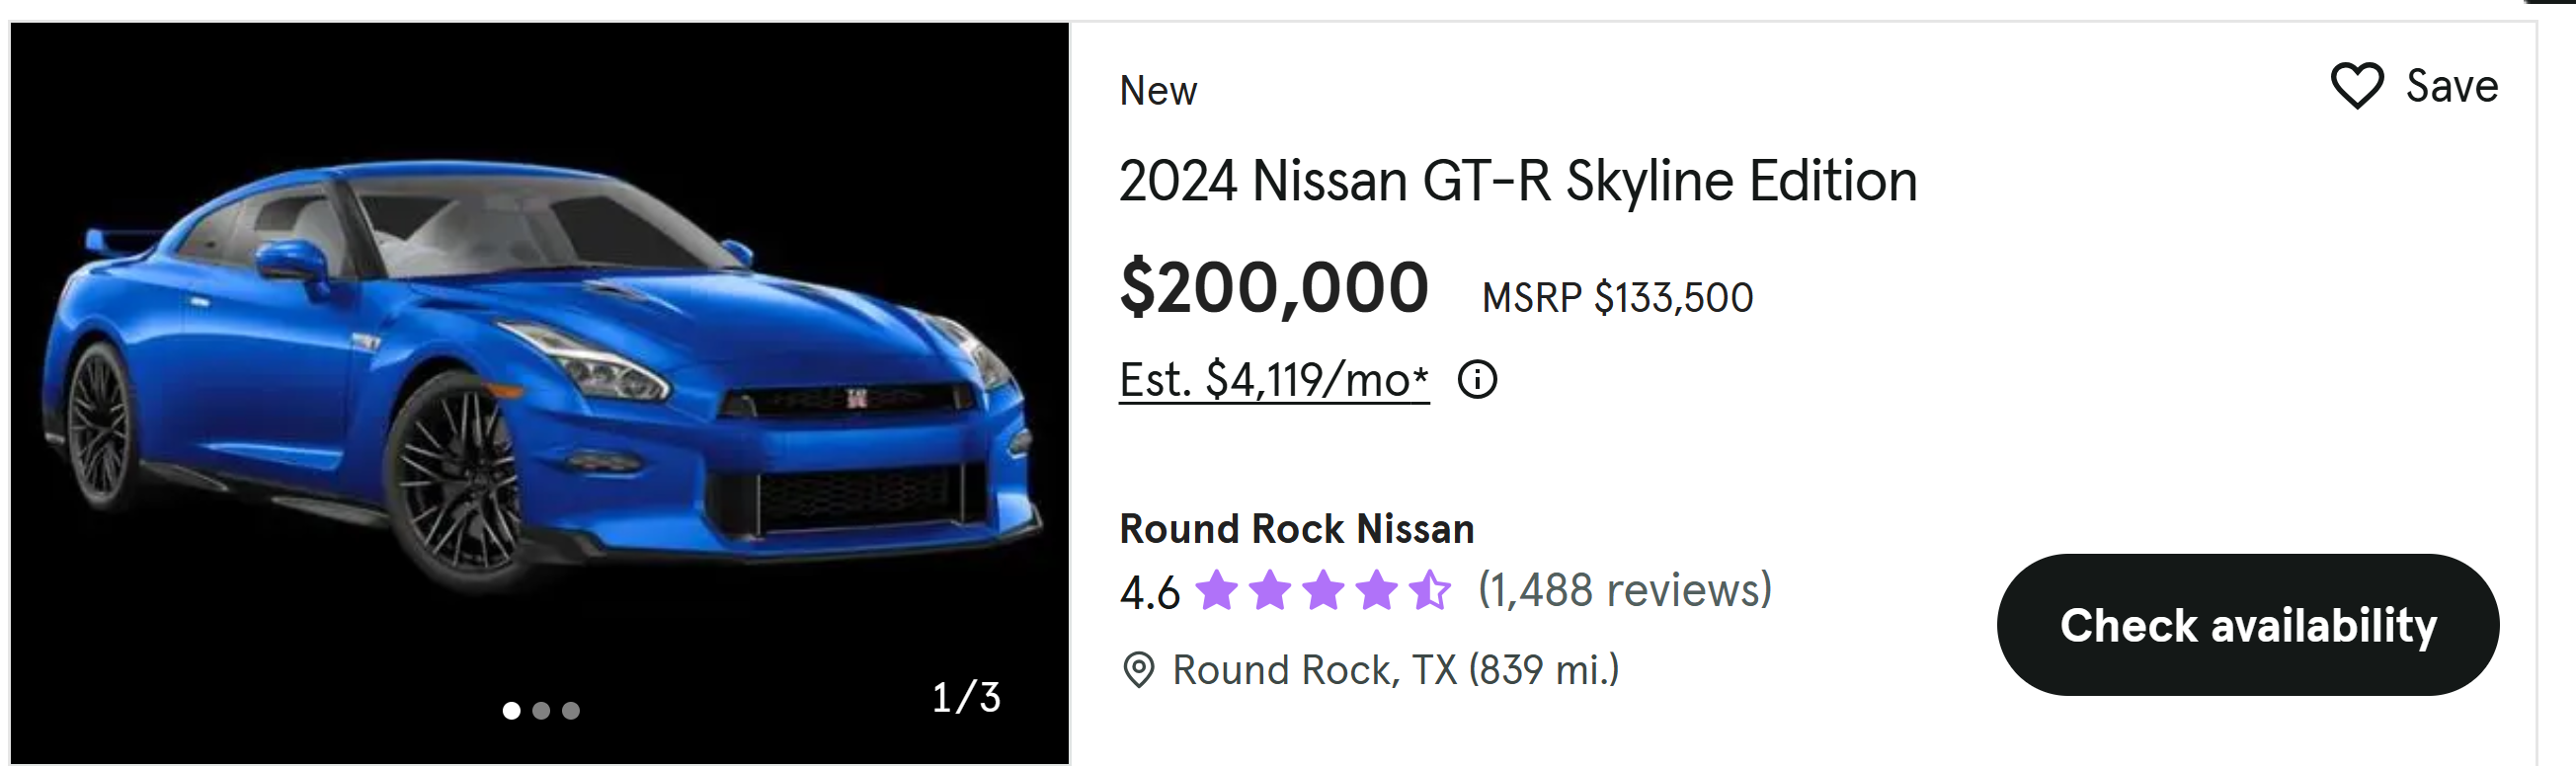The image size is (2576, 766).
Task: Click the MSRP $133,500 text
Action: tap(1617, 298)
